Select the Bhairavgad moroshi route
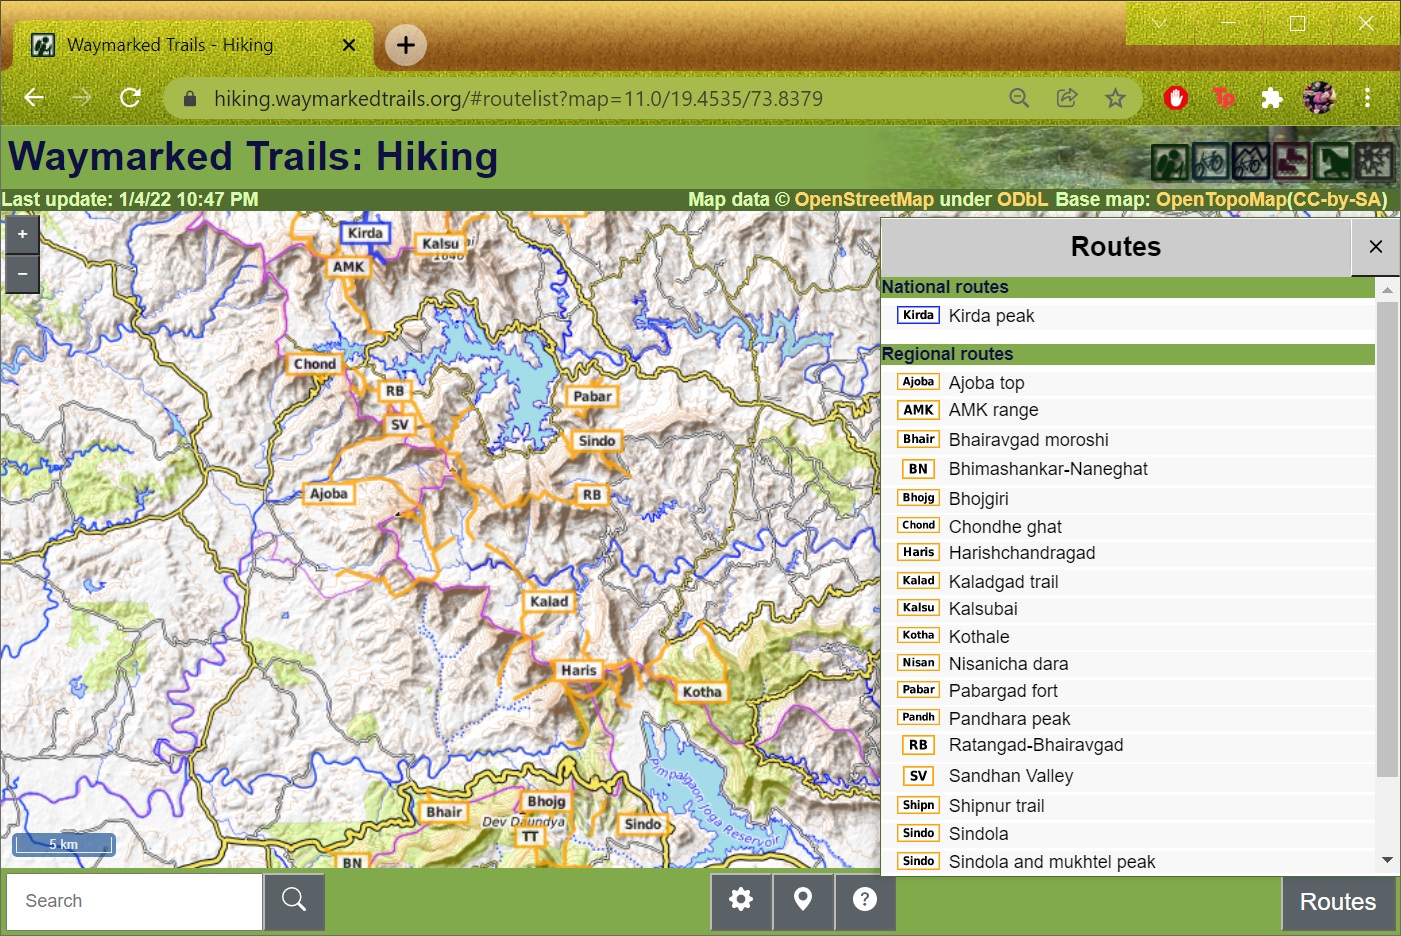Image resolution: width=1401 pixels, height=936 pixels. pos(1128,439)
